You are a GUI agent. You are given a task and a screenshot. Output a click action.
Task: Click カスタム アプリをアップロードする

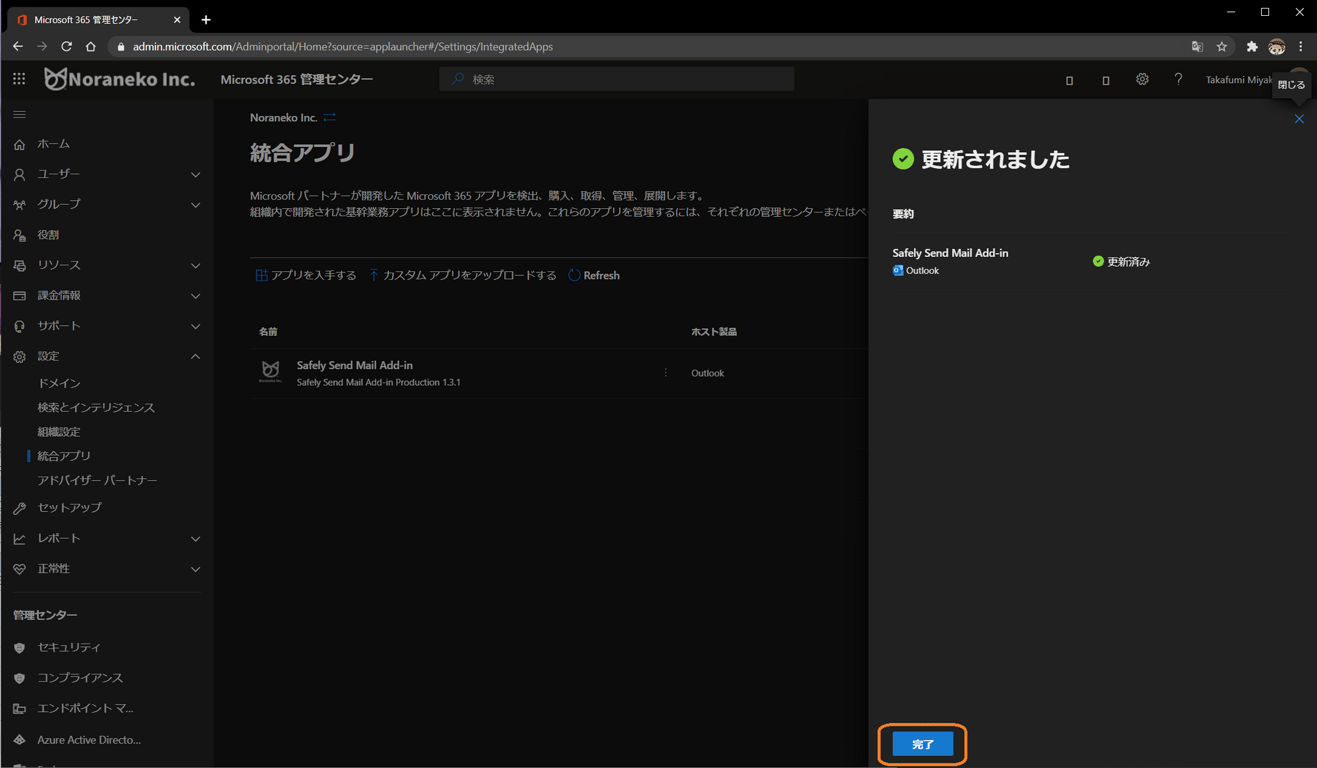(x=462, y=275)
